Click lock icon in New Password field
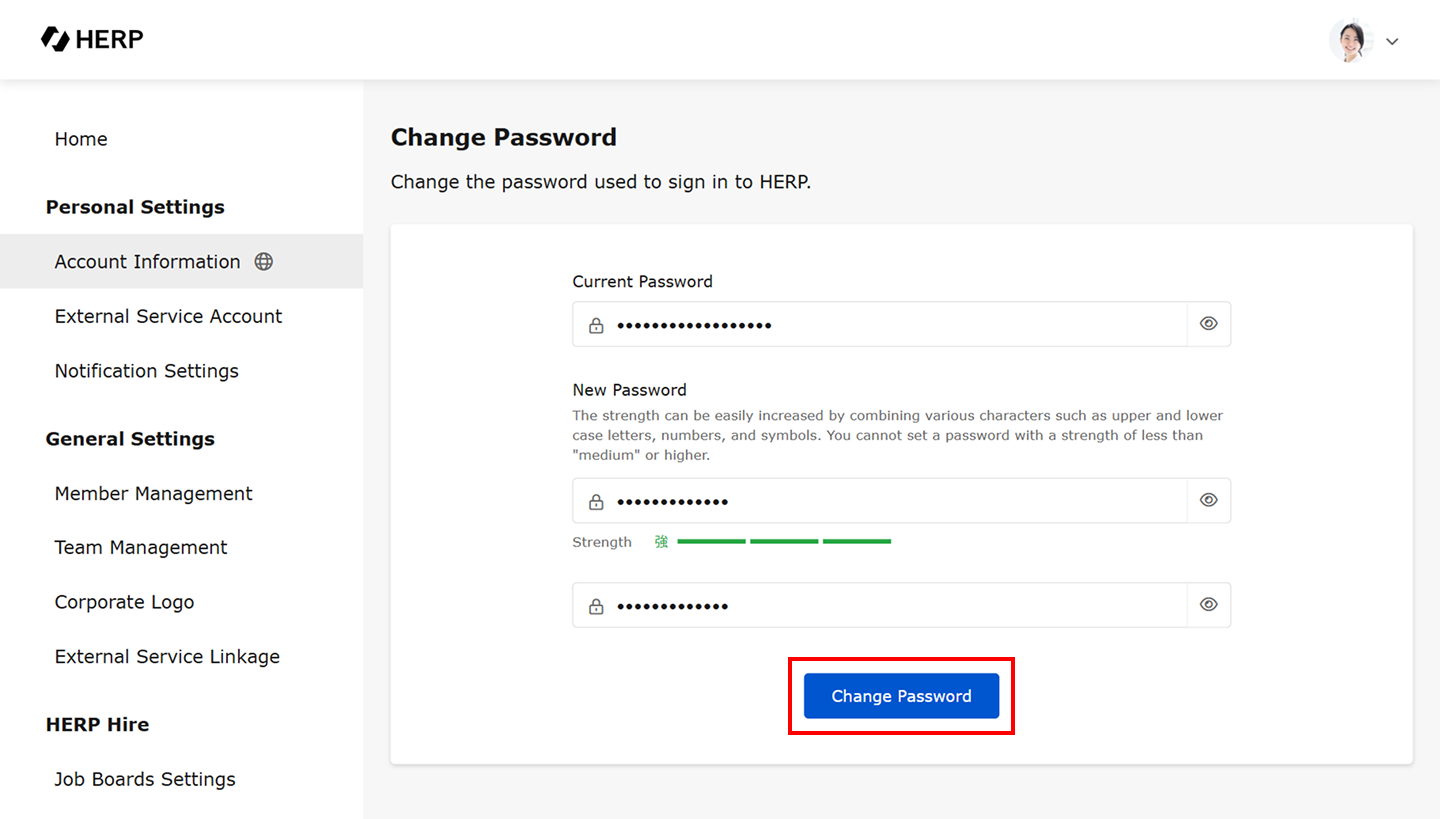1440x819 pixels. click(x=596, y=501)
